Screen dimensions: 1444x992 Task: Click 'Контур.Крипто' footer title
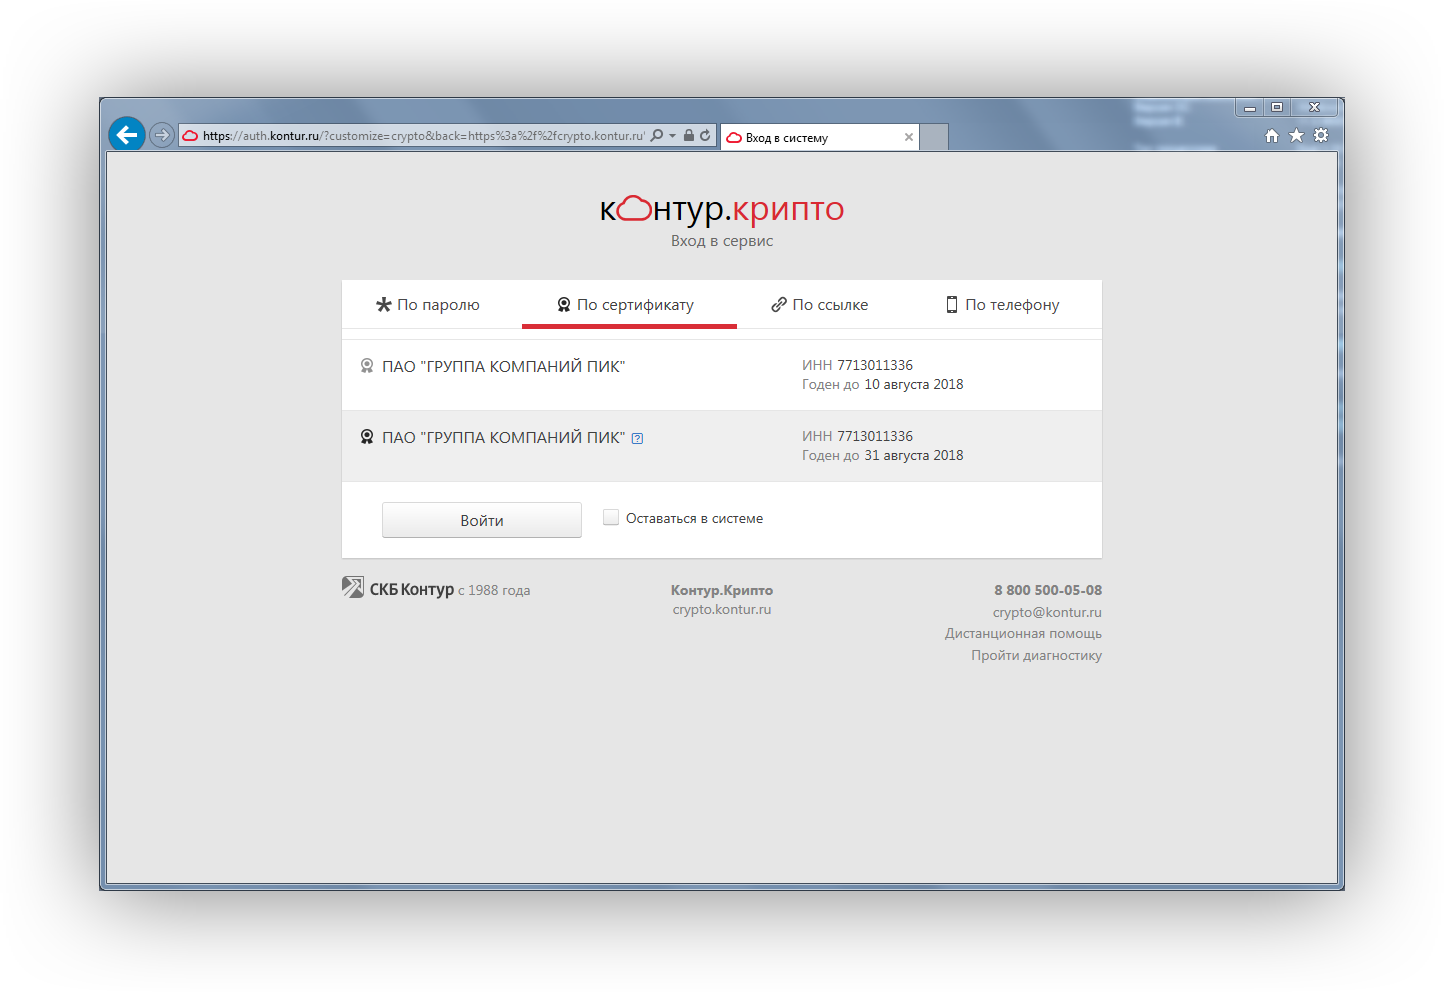point(722,590)
